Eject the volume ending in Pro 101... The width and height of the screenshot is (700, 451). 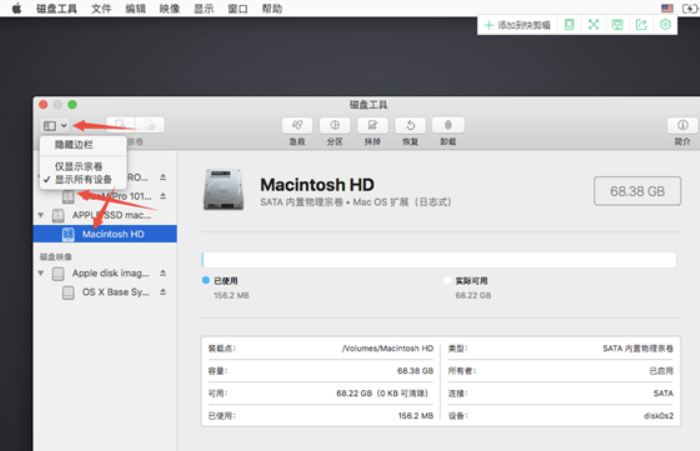163,196
